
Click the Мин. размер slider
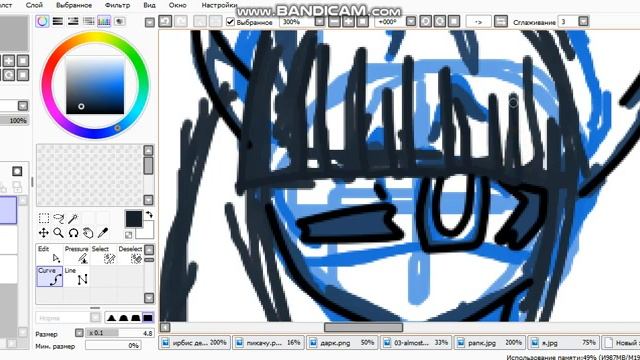coord(113,345)
